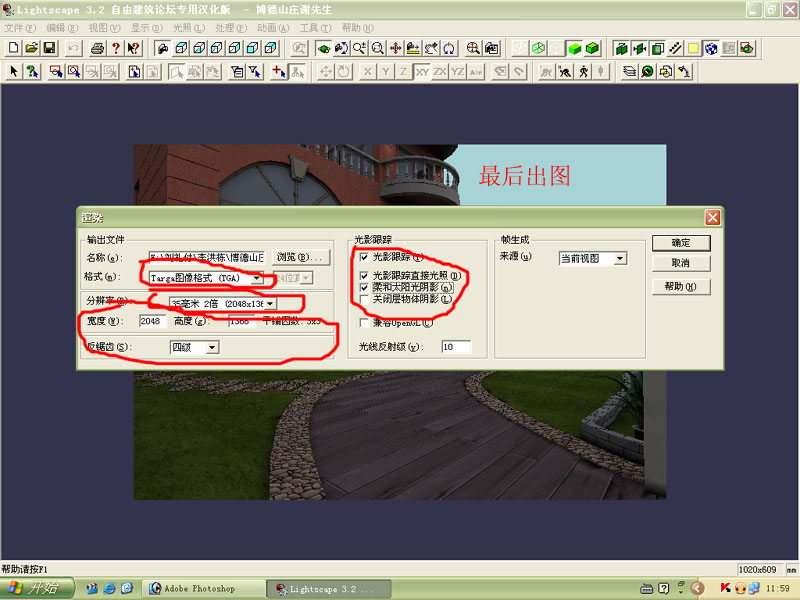Open the Luminaires desk lamp icon
The image size is (800, 600).
tap(684, 71)
